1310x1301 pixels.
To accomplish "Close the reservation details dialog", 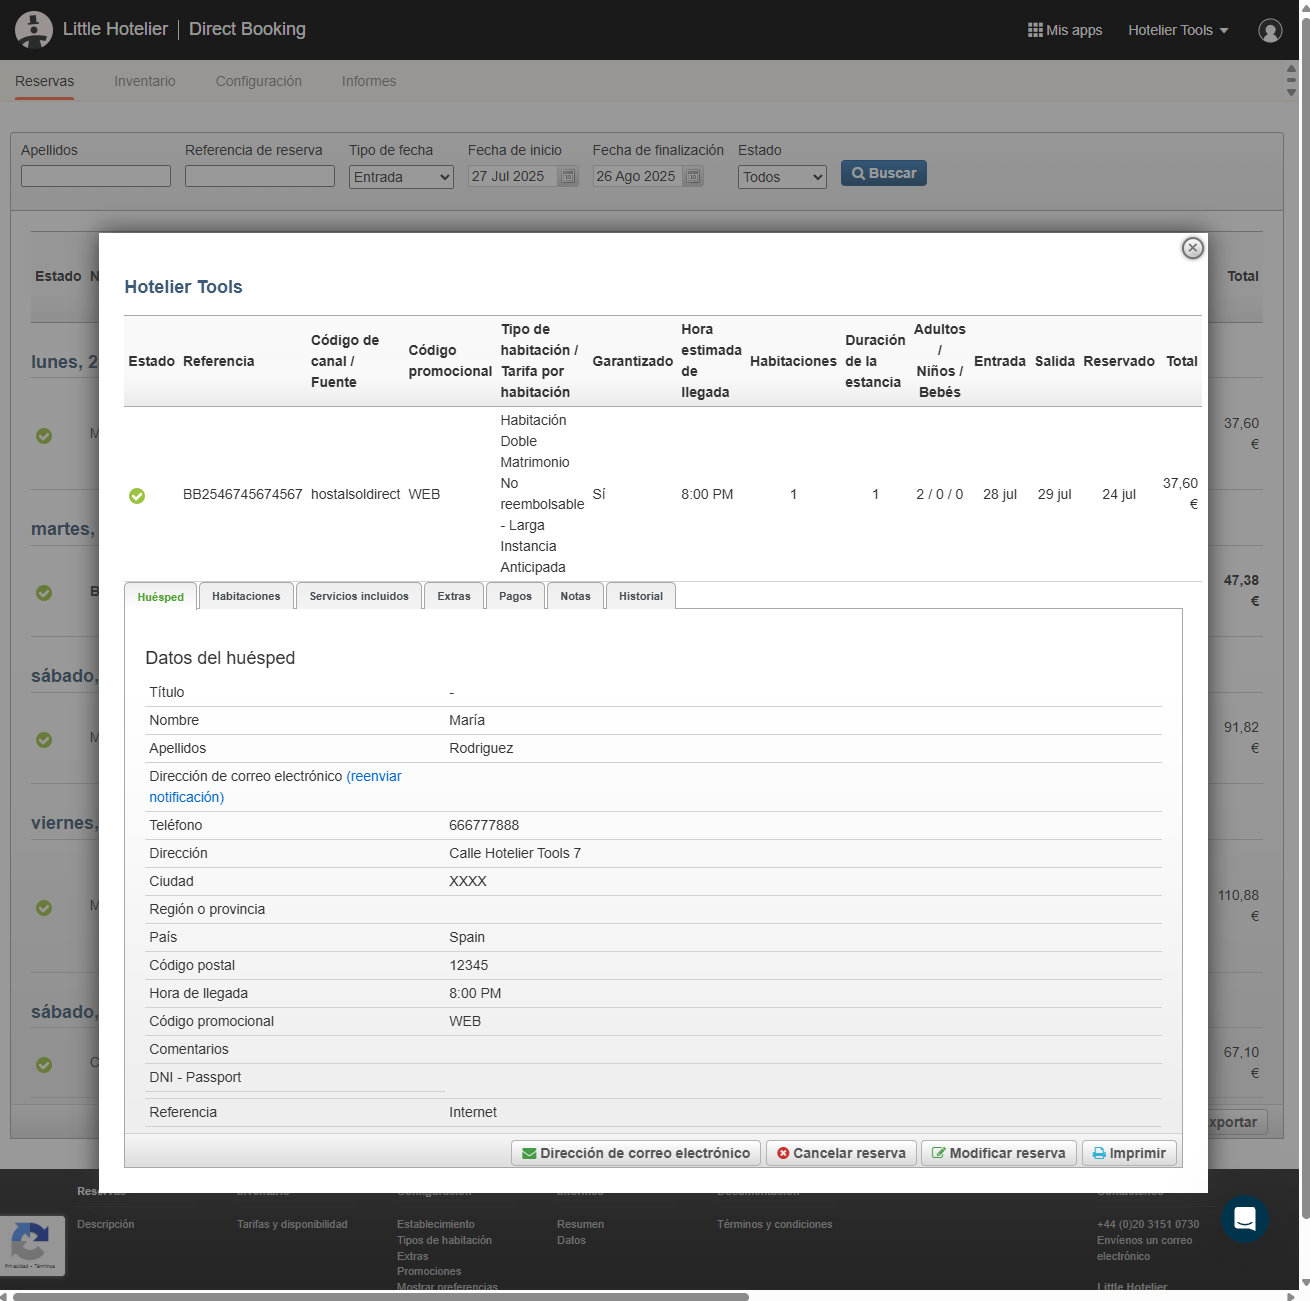I will (x=1192, y=248).
